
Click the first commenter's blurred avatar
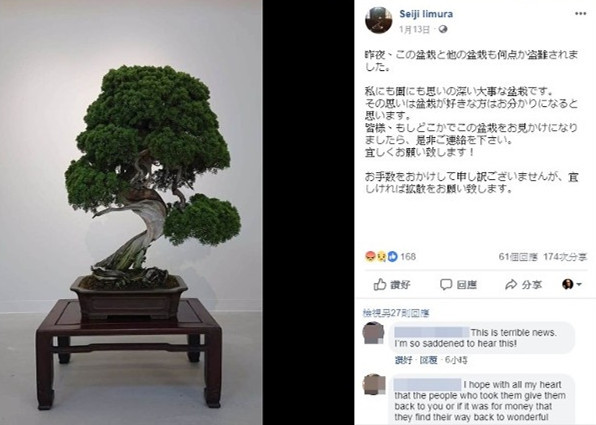pyautogui.click(x=373, y=333)
